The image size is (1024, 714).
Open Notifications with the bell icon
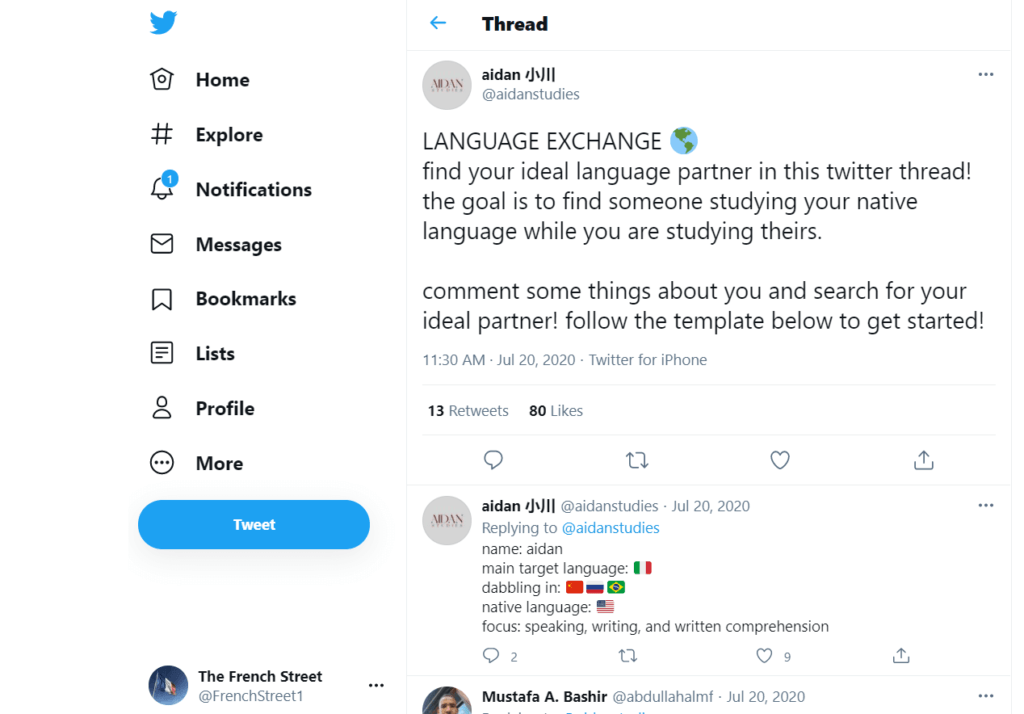(x=161, y=189)
